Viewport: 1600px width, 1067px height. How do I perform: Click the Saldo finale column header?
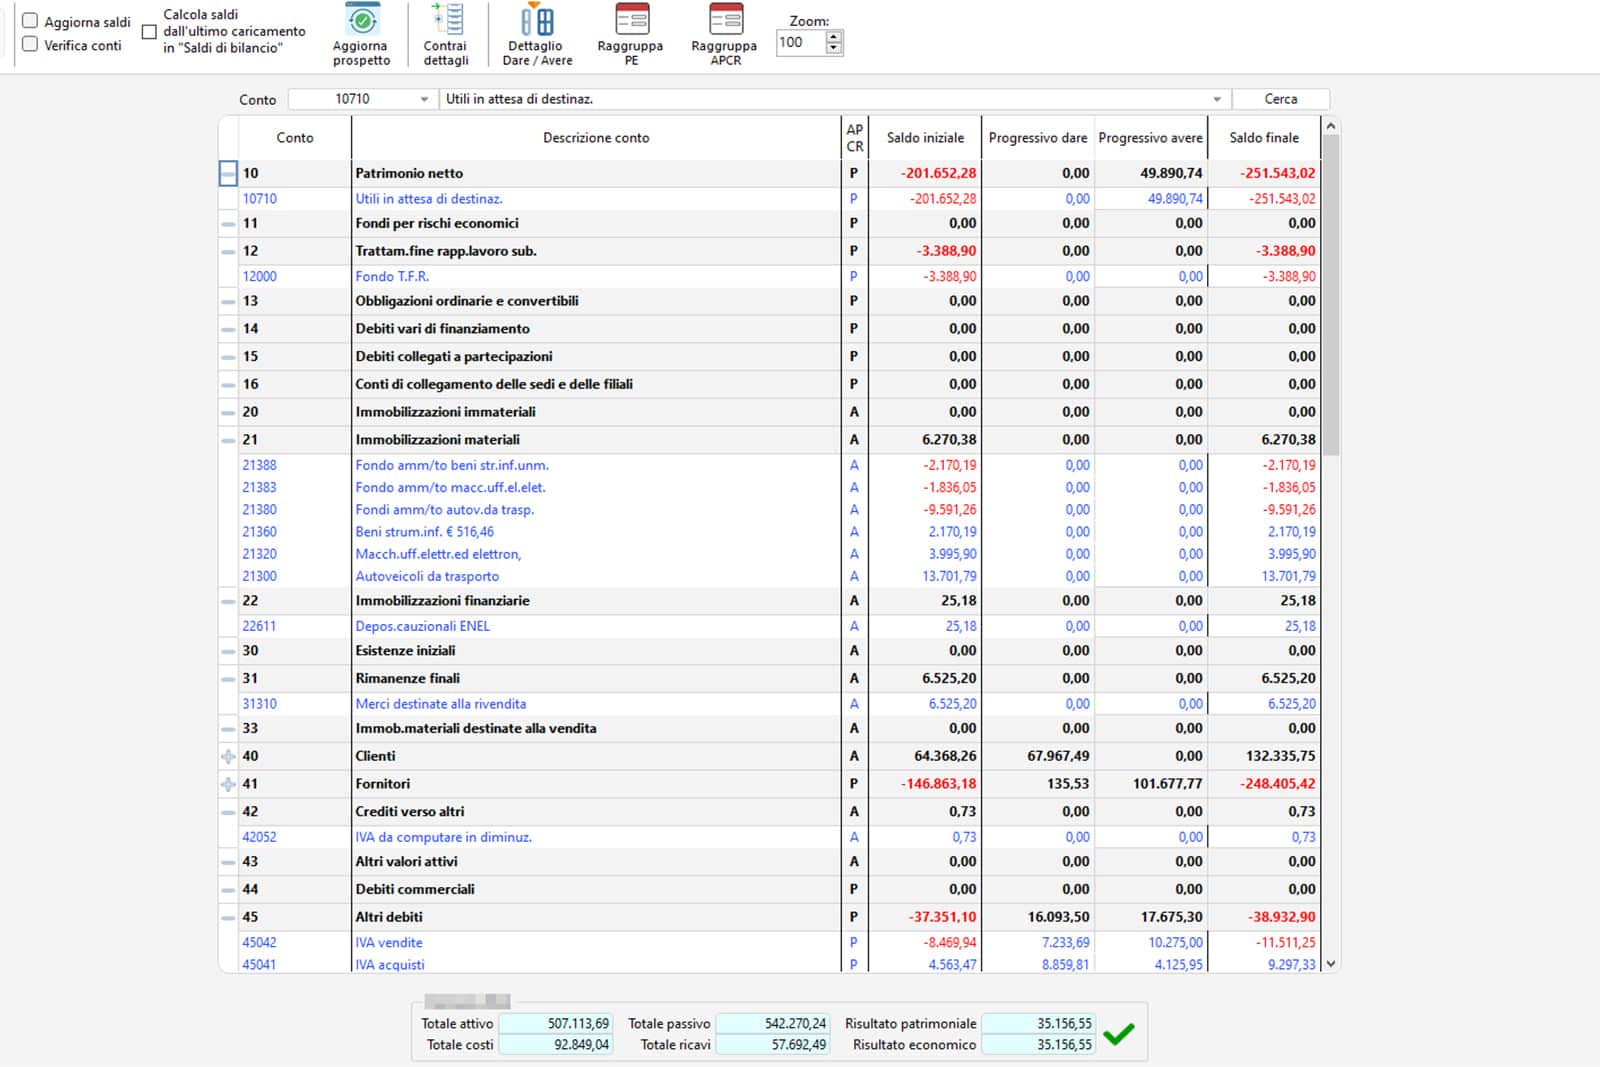(x=1264, y=138)
